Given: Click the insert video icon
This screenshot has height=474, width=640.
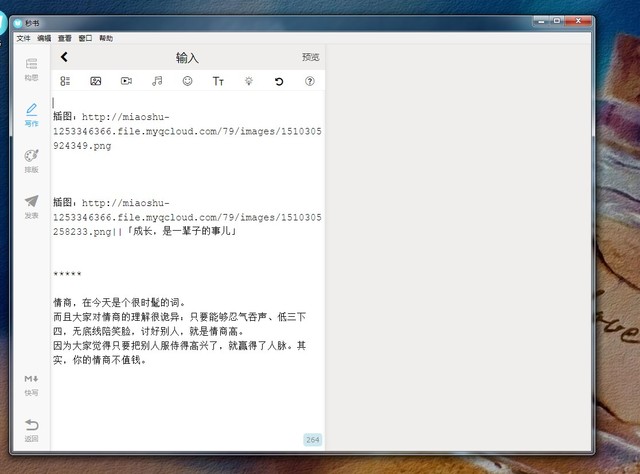Looking at the screenshot, I should point(126,81).
